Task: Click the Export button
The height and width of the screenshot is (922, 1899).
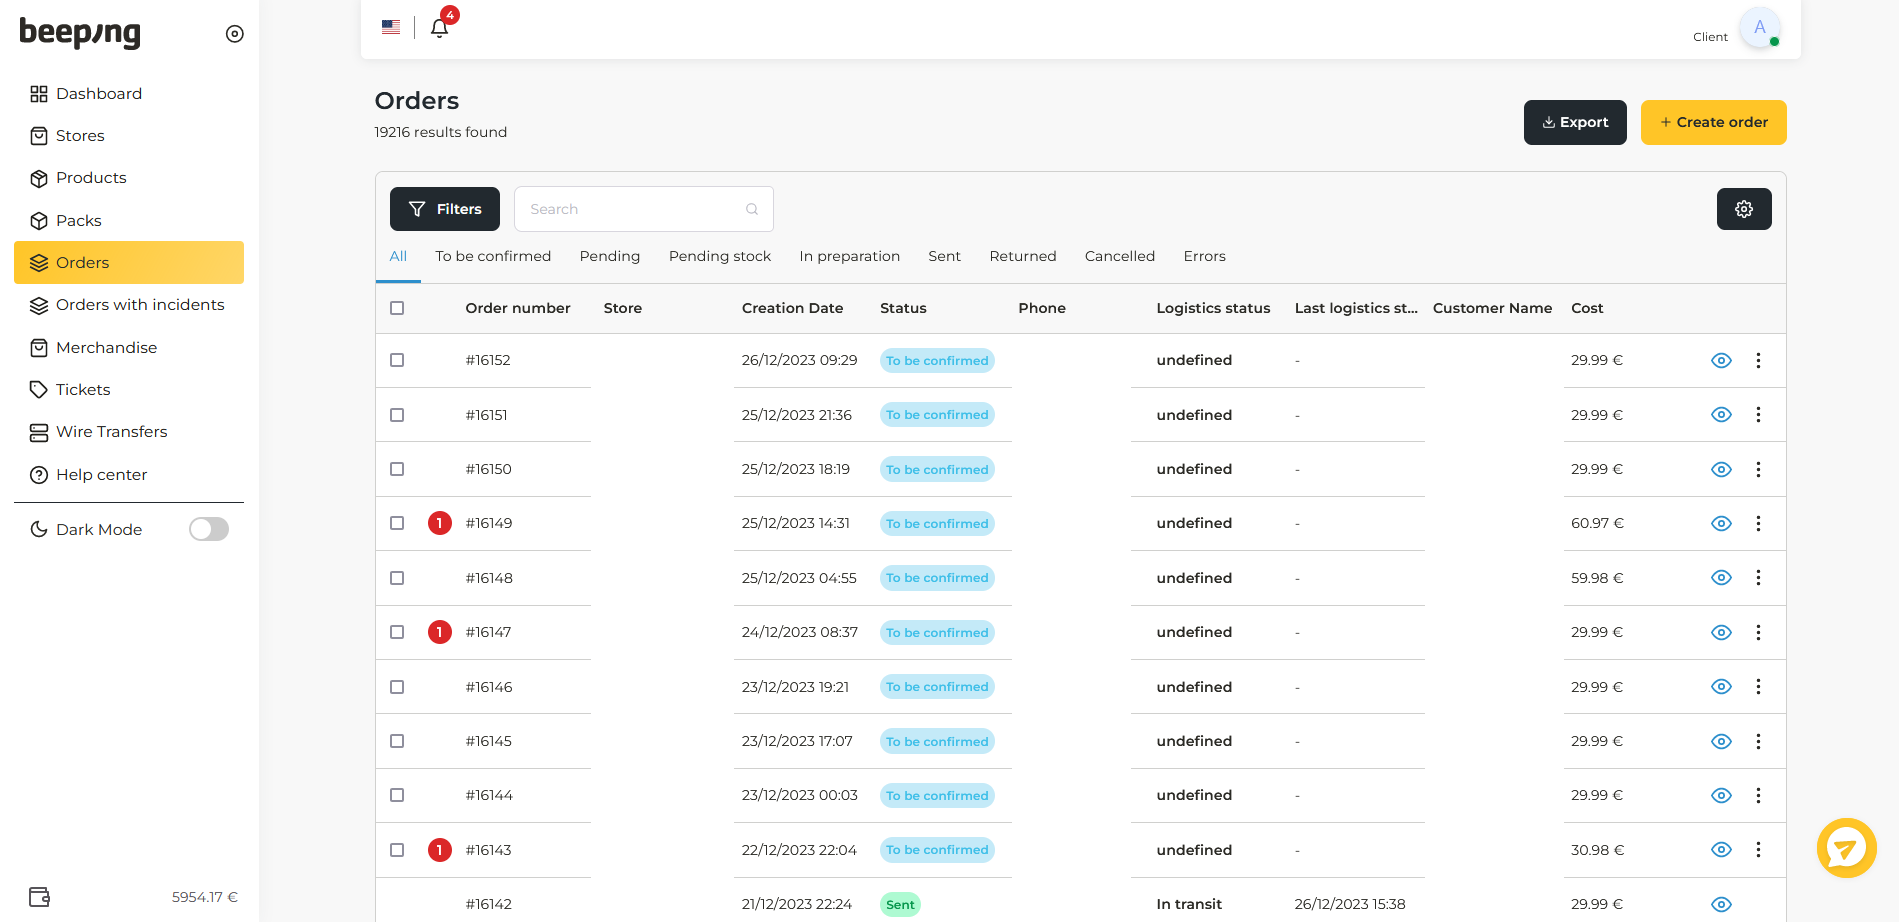Action: [x=1574, y=122]
